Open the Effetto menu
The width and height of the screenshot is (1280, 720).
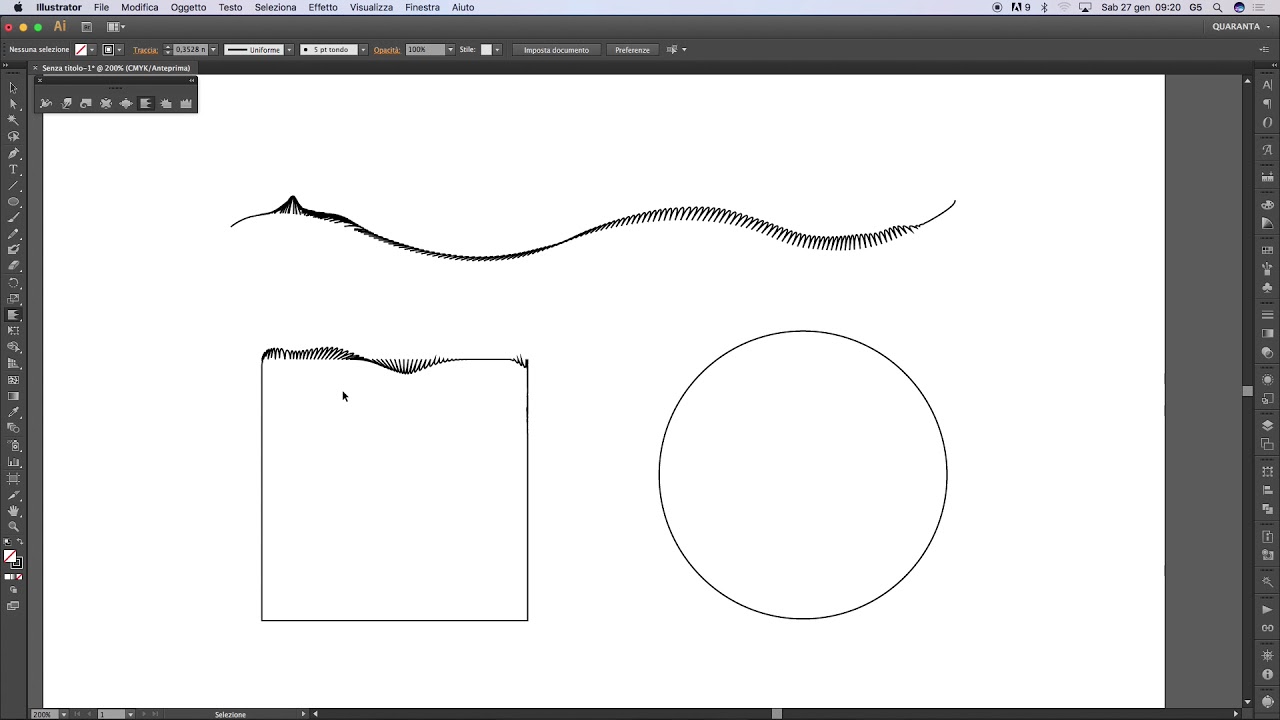point(323,7)
